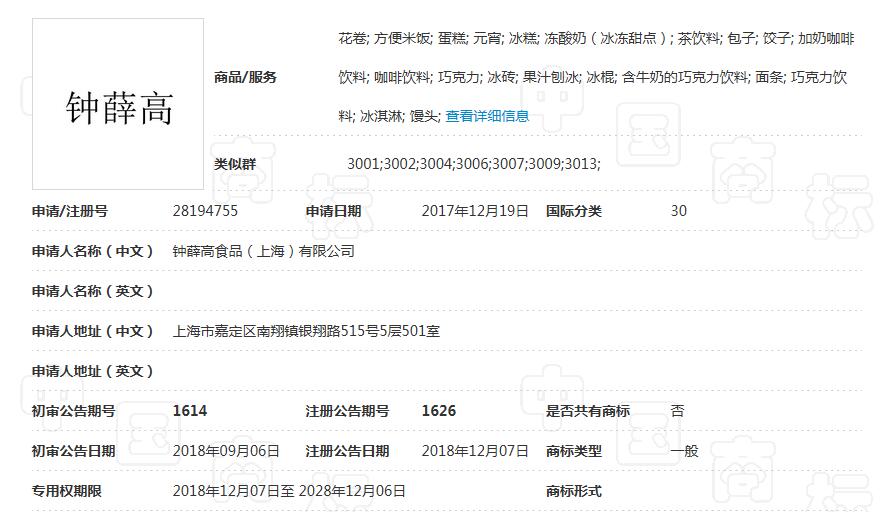Click preliminary announcement issue number 1614

pos(190,411)
